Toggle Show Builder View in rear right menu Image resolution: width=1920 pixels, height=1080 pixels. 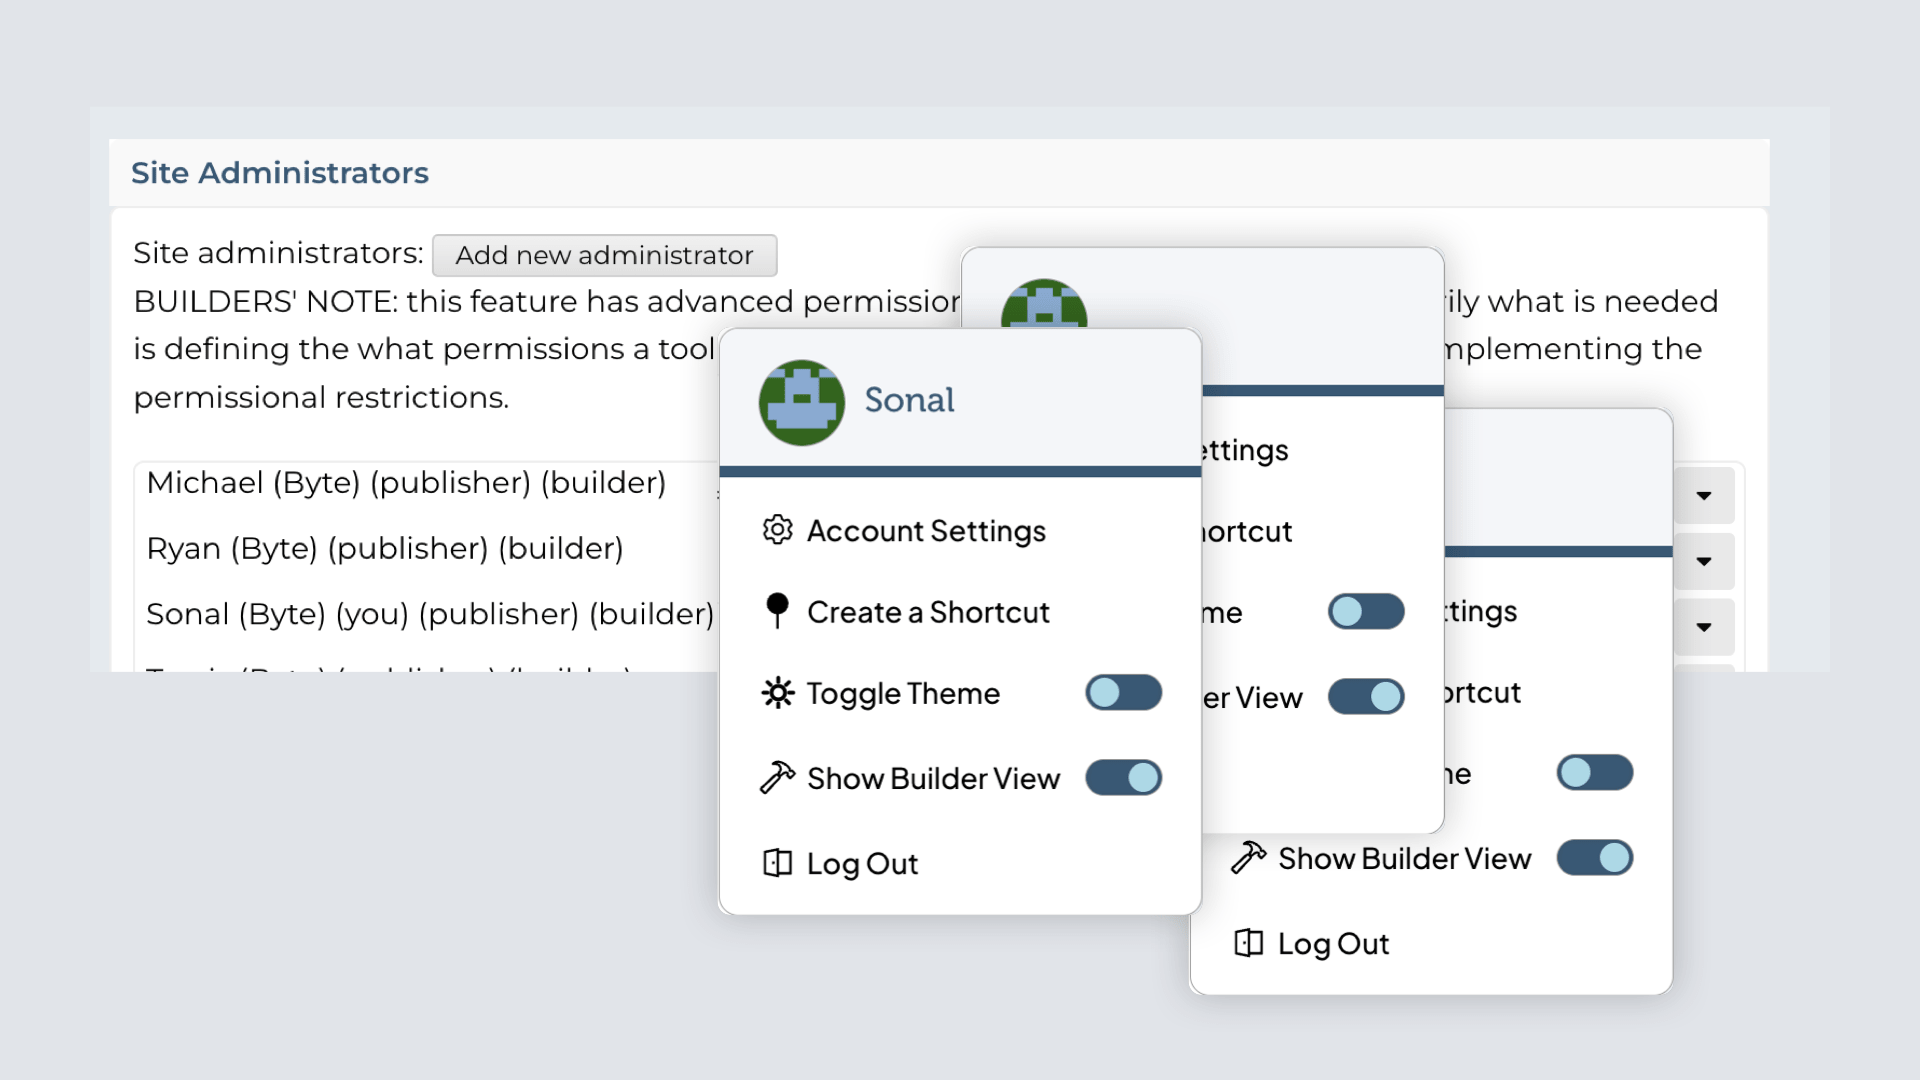(x=1594, y=858)
